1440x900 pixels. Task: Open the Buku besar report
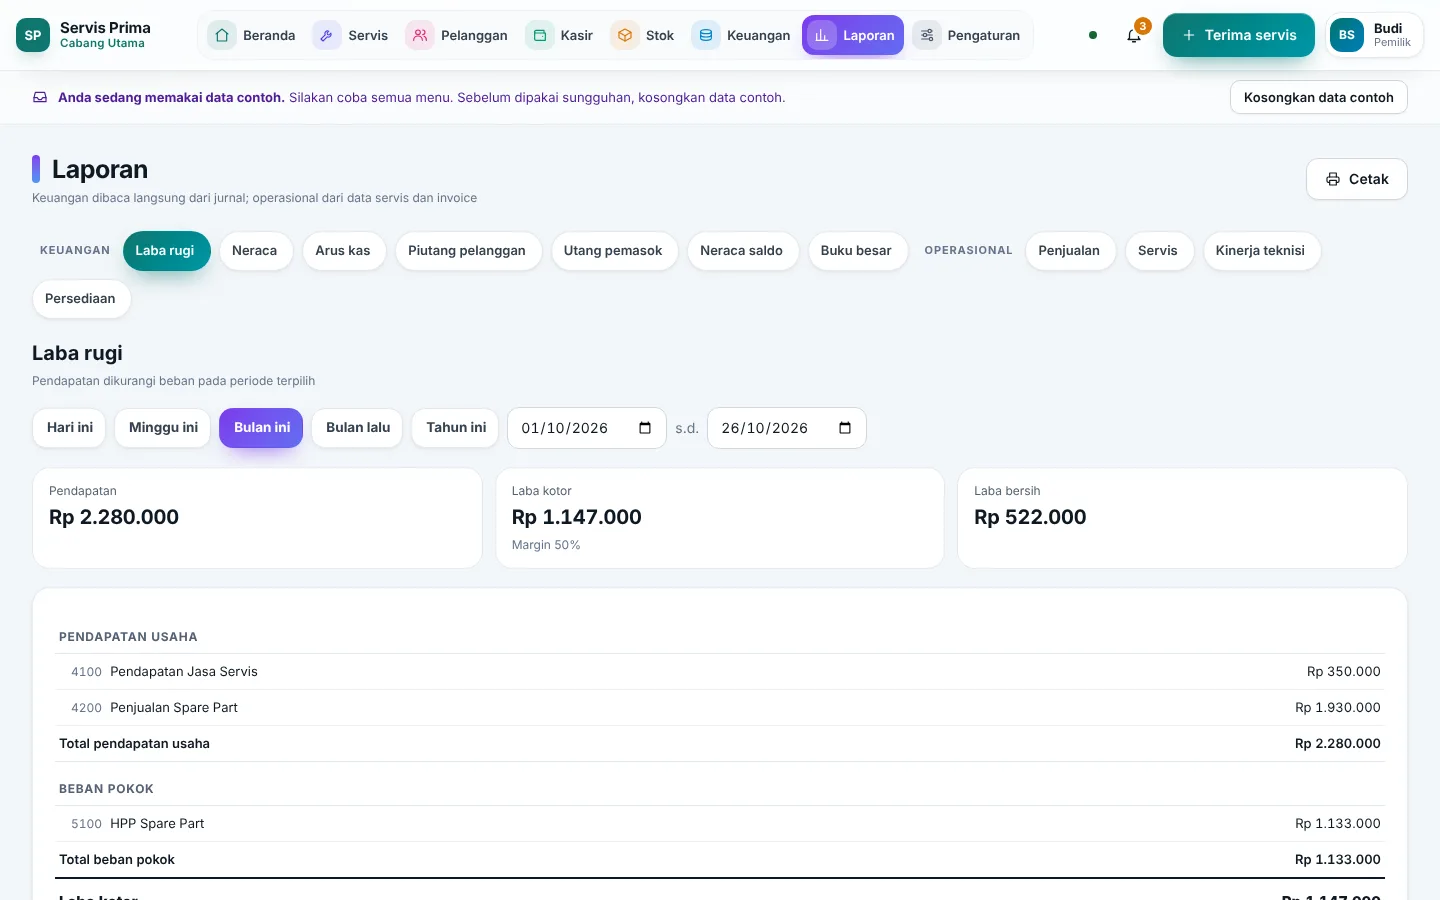pos(856,251)
